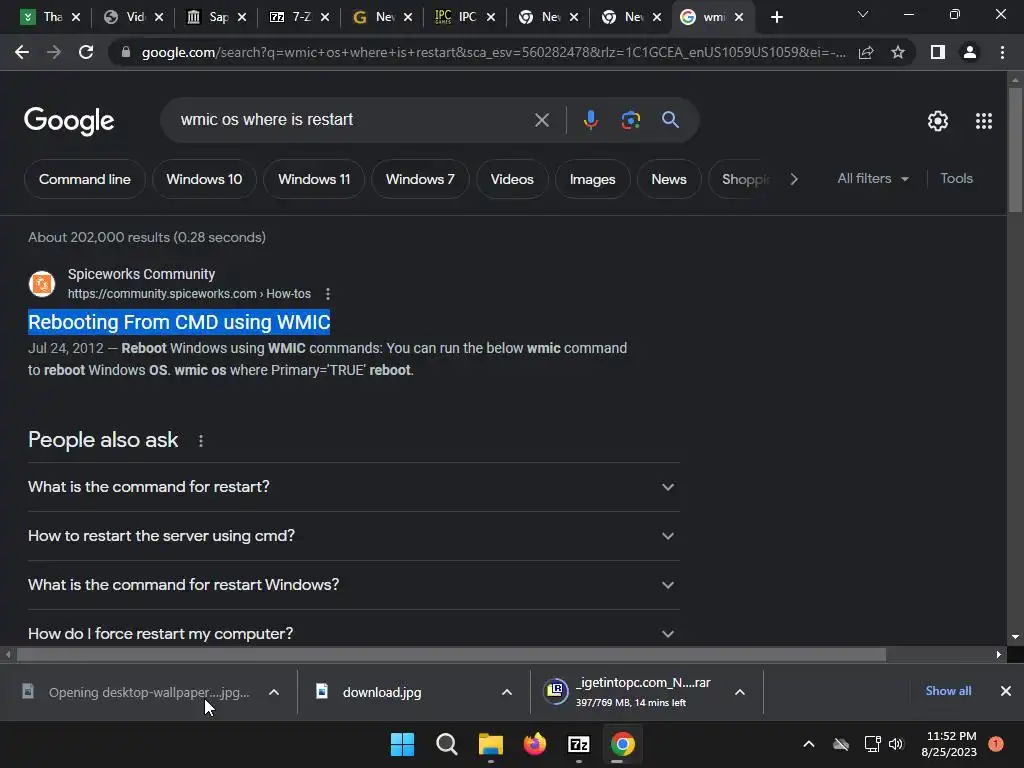Image resolution: width=1024 pixels, height=768 pixels.
Task: Switch to Images results
Action: point(592,179)
